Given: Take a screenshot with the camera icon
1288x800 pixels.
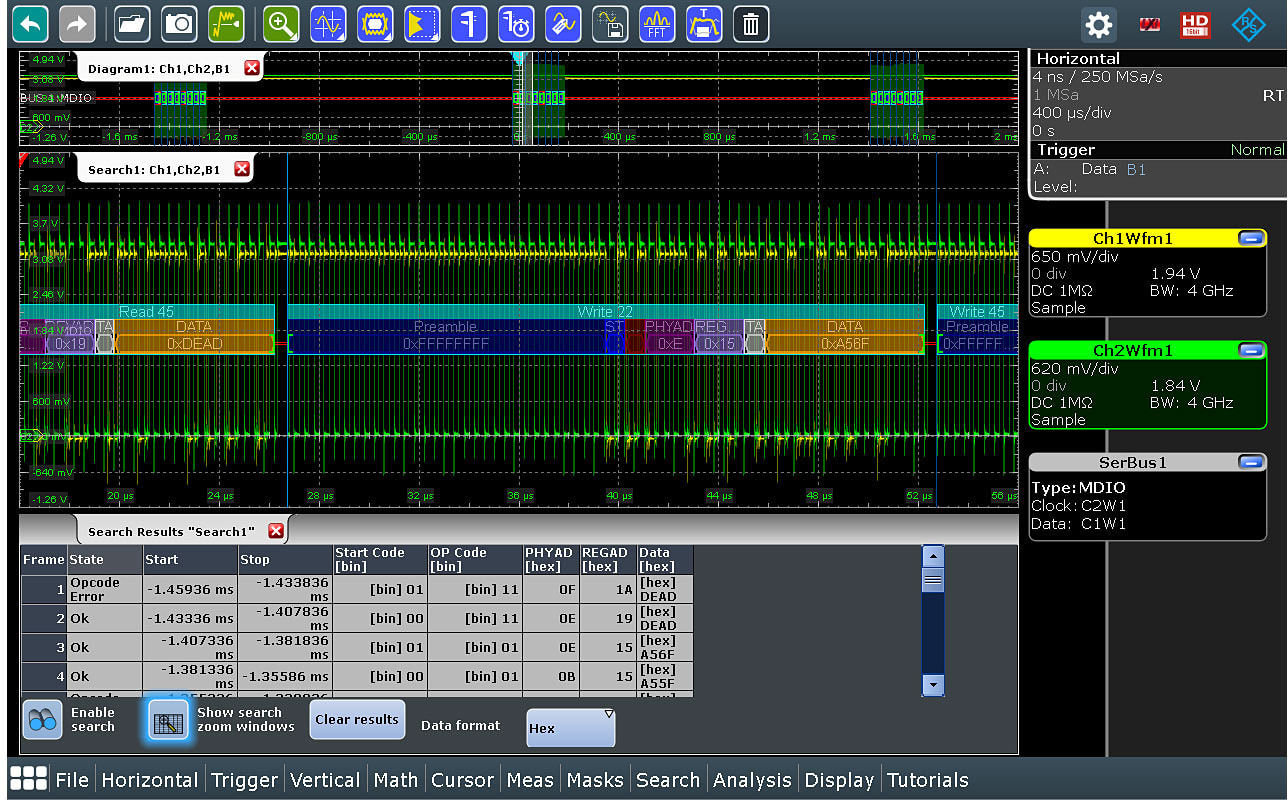Looking at the screenshot, I should (180, 24).
